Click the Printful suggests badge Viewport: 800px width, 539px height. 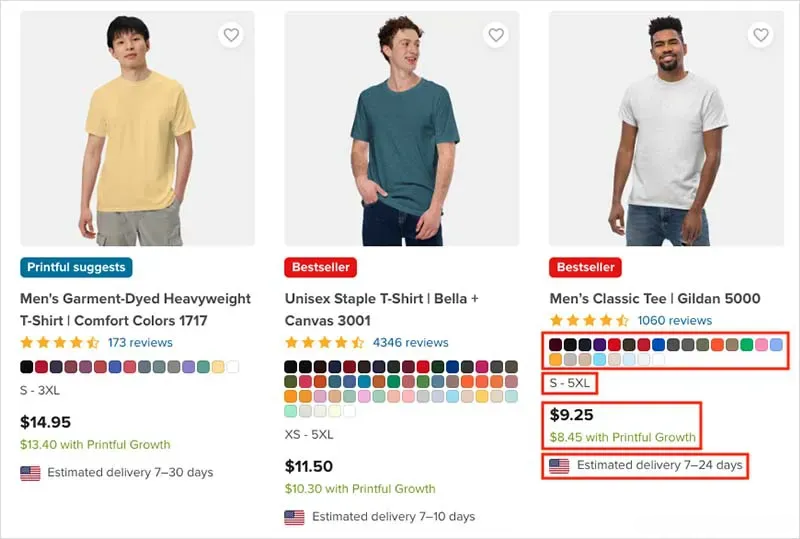pos(76,267)
